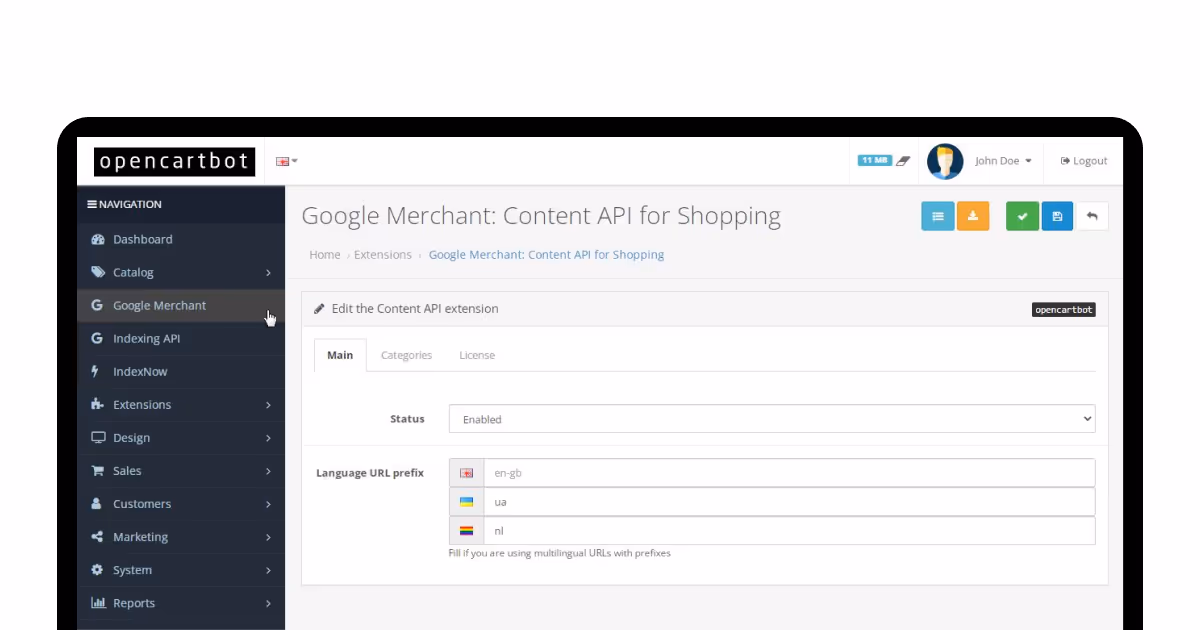
Task: Click the pencil icon beside Edit the Content API
Action: click(319, 309)
